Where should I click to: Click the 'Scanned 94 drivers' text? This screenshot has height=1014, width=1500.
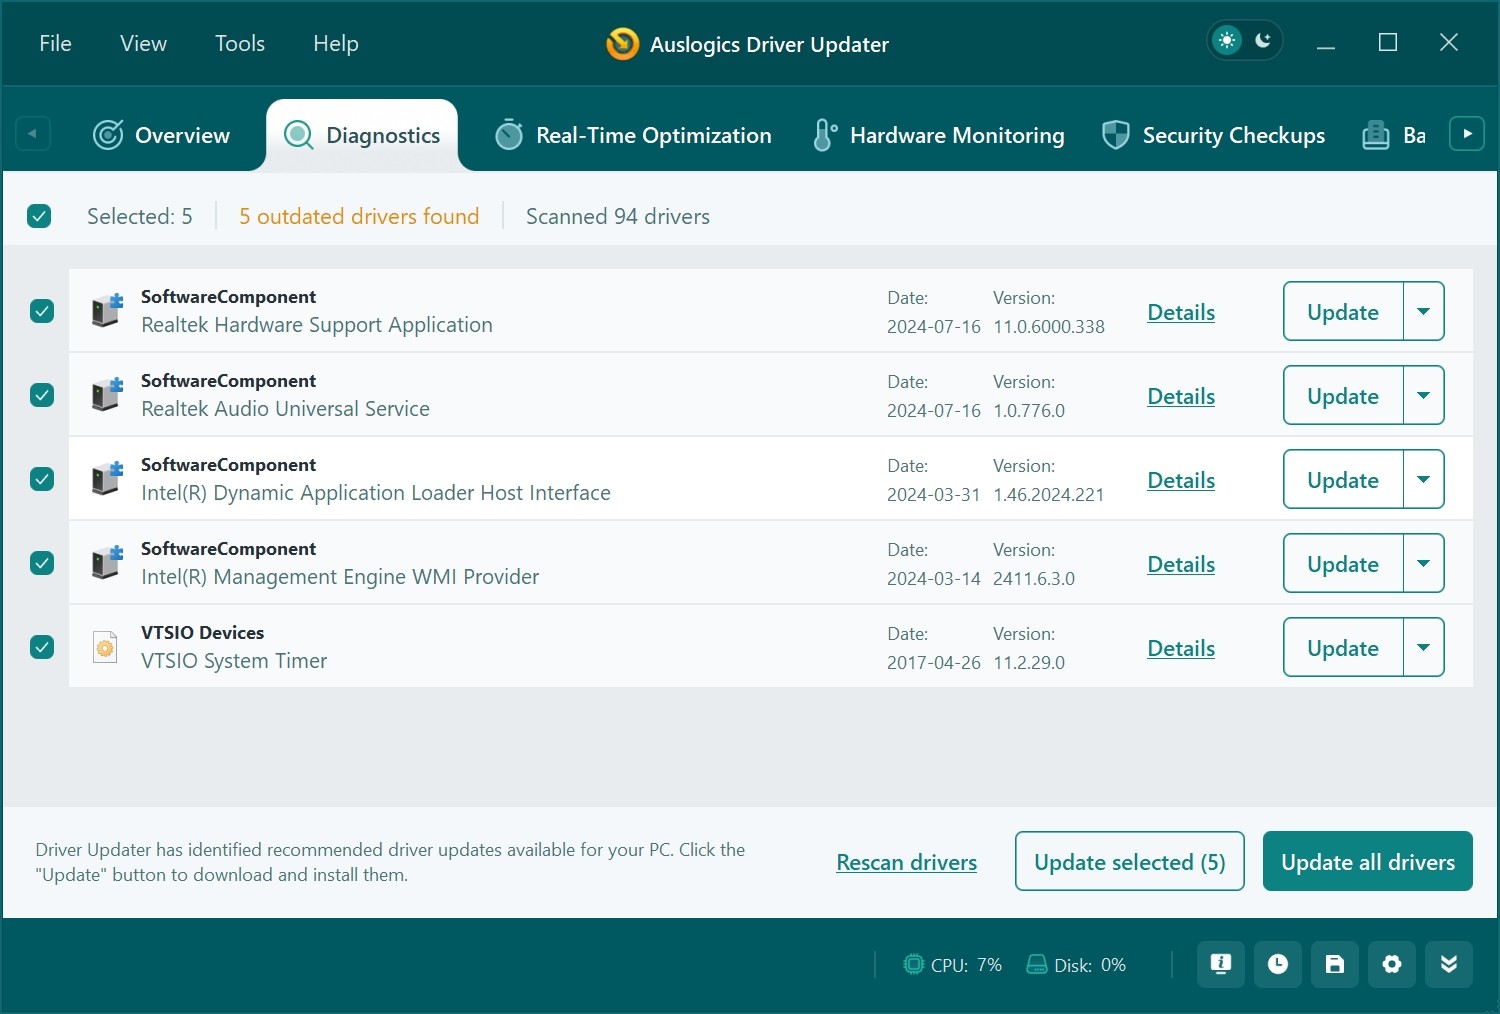click(x=618, y=216)
